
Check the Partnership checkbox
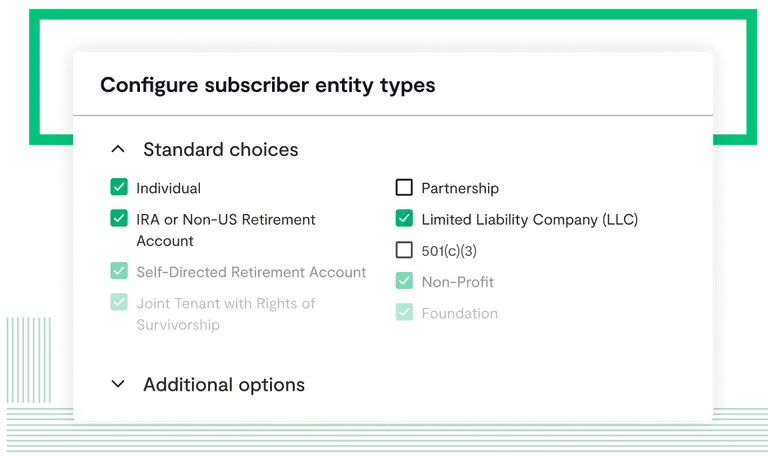(x=404, y=187)
